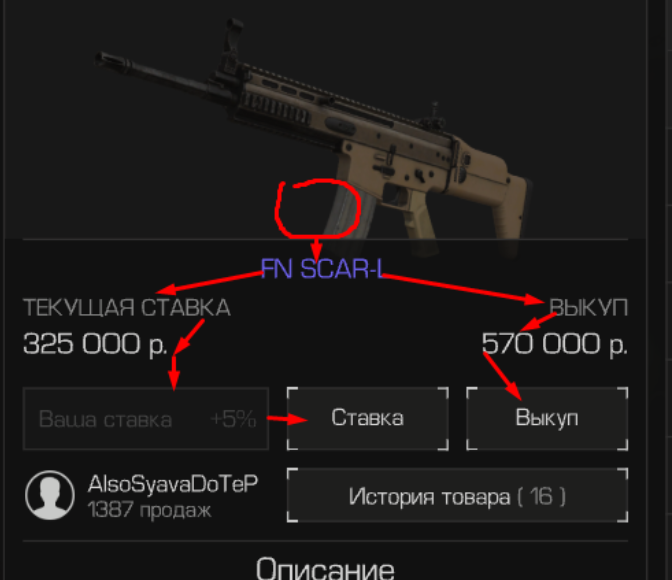Place a bid with the Ставка button
The image size is (672, 580).
368,418
